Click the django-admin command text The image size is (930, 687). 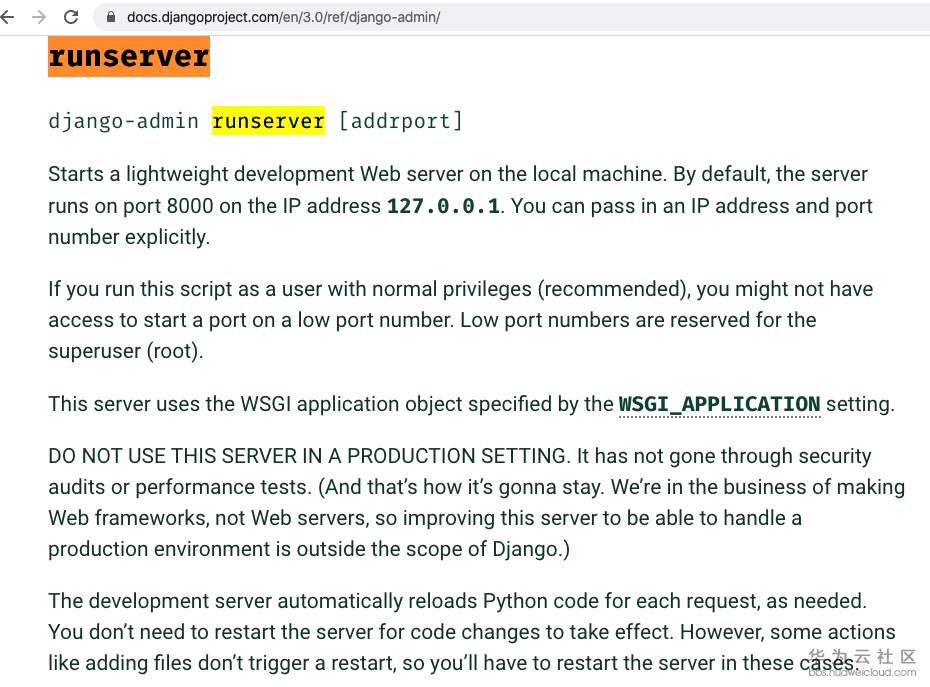(123, 121)
